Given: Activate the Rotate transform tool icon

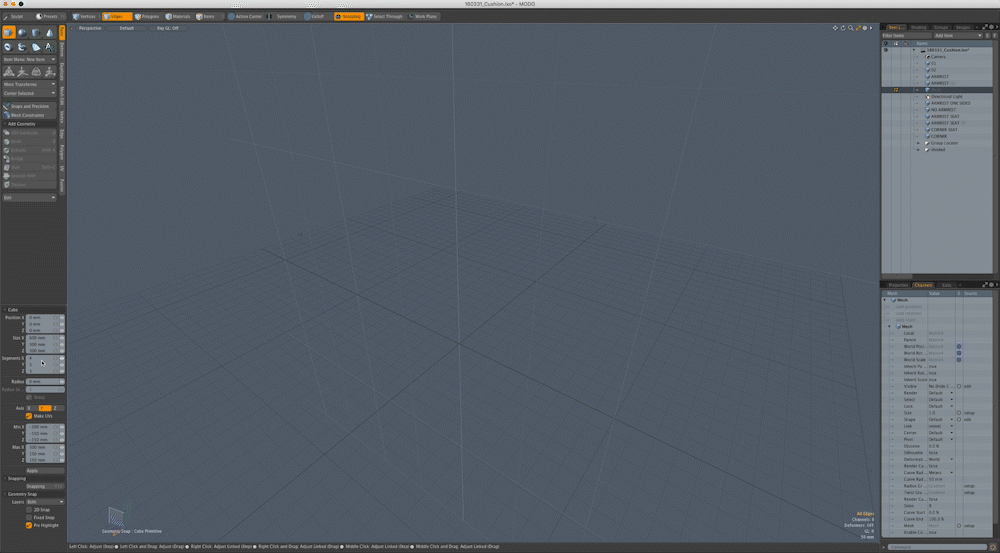Looking at the screenshot, I should 22,72.
